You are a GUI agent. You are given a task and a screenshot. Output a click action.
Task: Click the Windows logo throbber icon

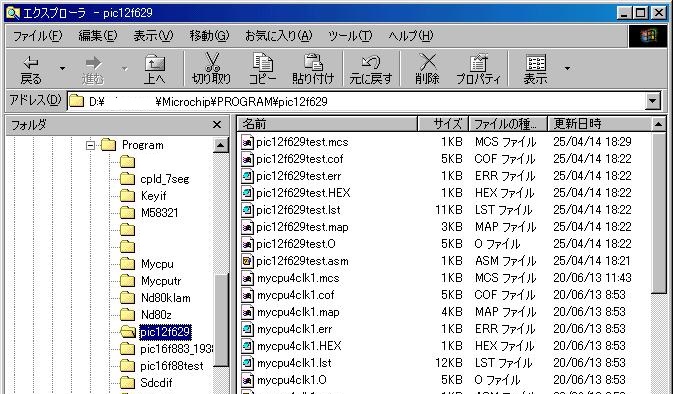648,36
